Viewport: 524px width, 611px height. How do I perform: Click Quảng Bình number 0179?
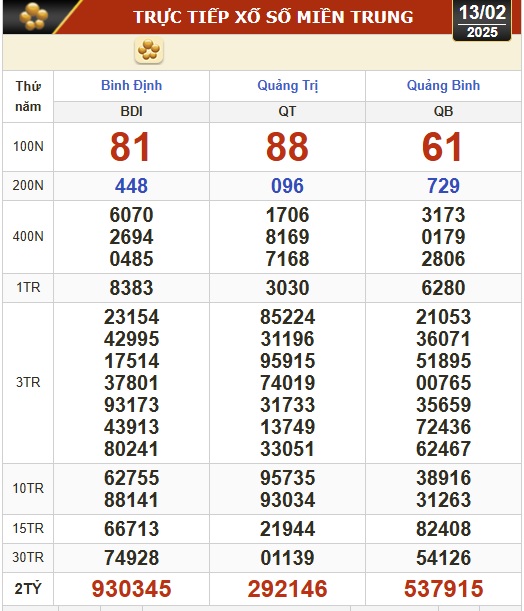pyautogui.click(x=443, y=237)
